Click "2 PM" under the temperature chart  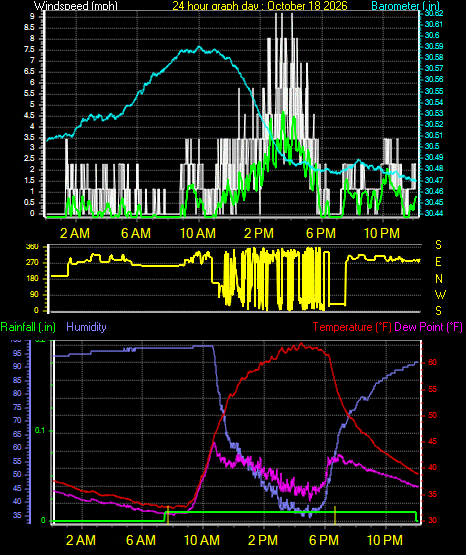point(263,540)
